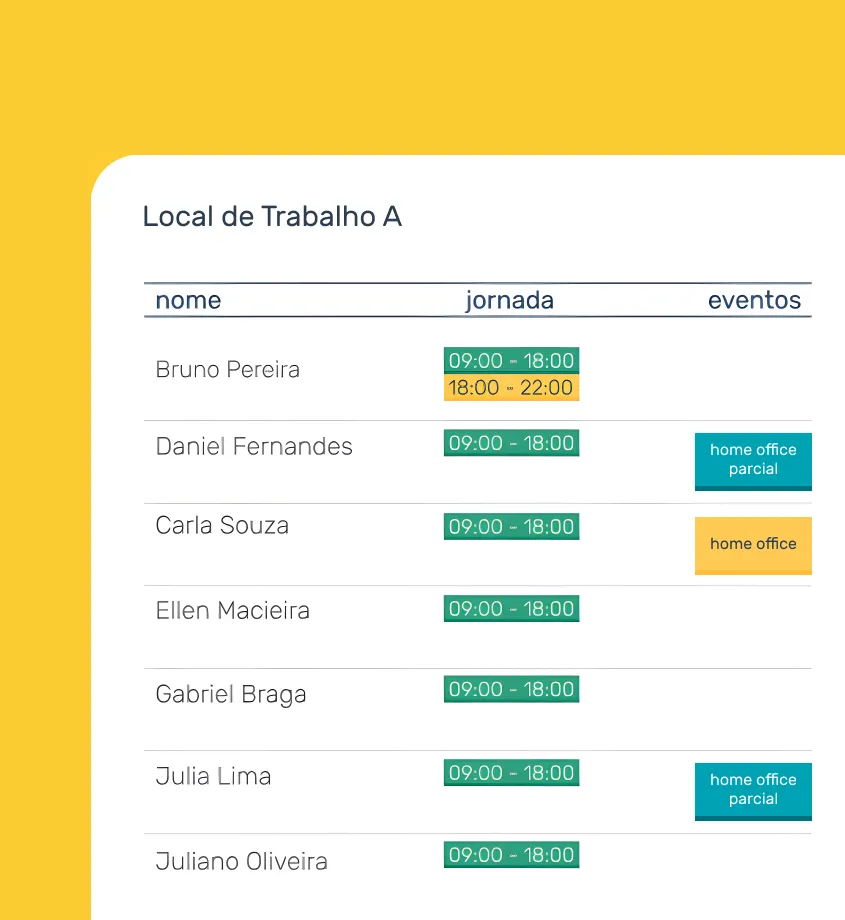The height and width of the screenshot is (920, 845).
Task: Click the name Julia Lima
Action: pos(213,776)
